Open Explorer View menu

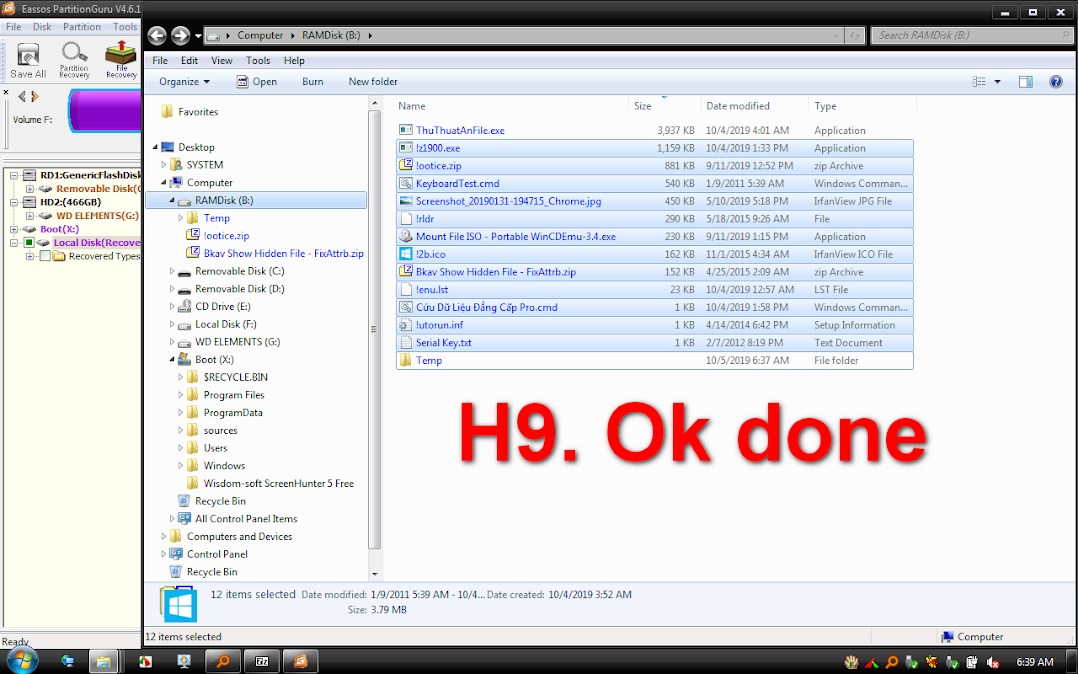point(221,61)
